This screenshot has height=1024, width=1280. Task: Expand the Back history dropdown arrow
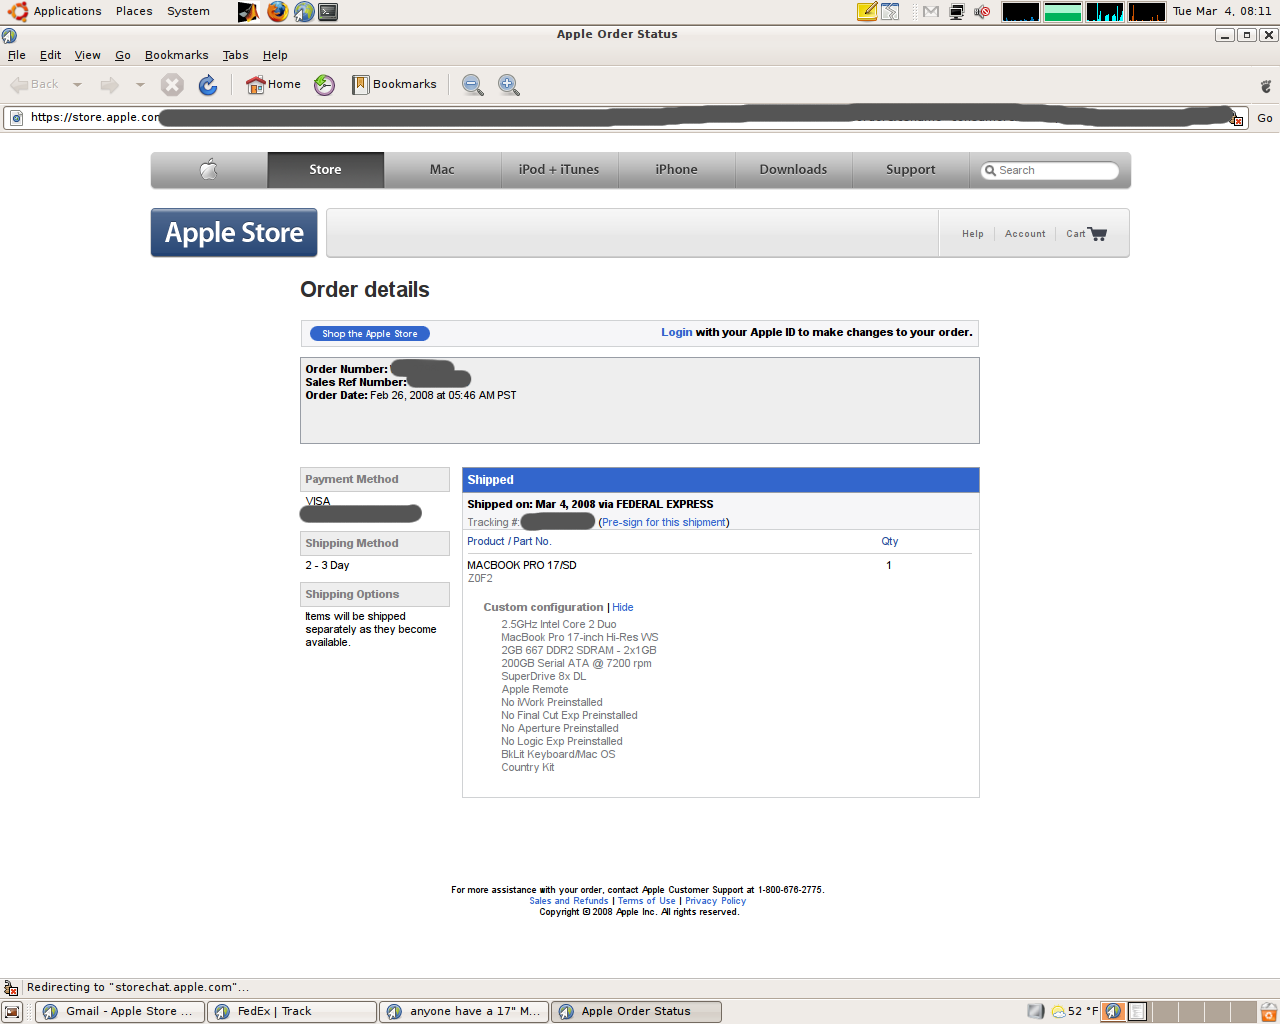[x=77, y=85]
